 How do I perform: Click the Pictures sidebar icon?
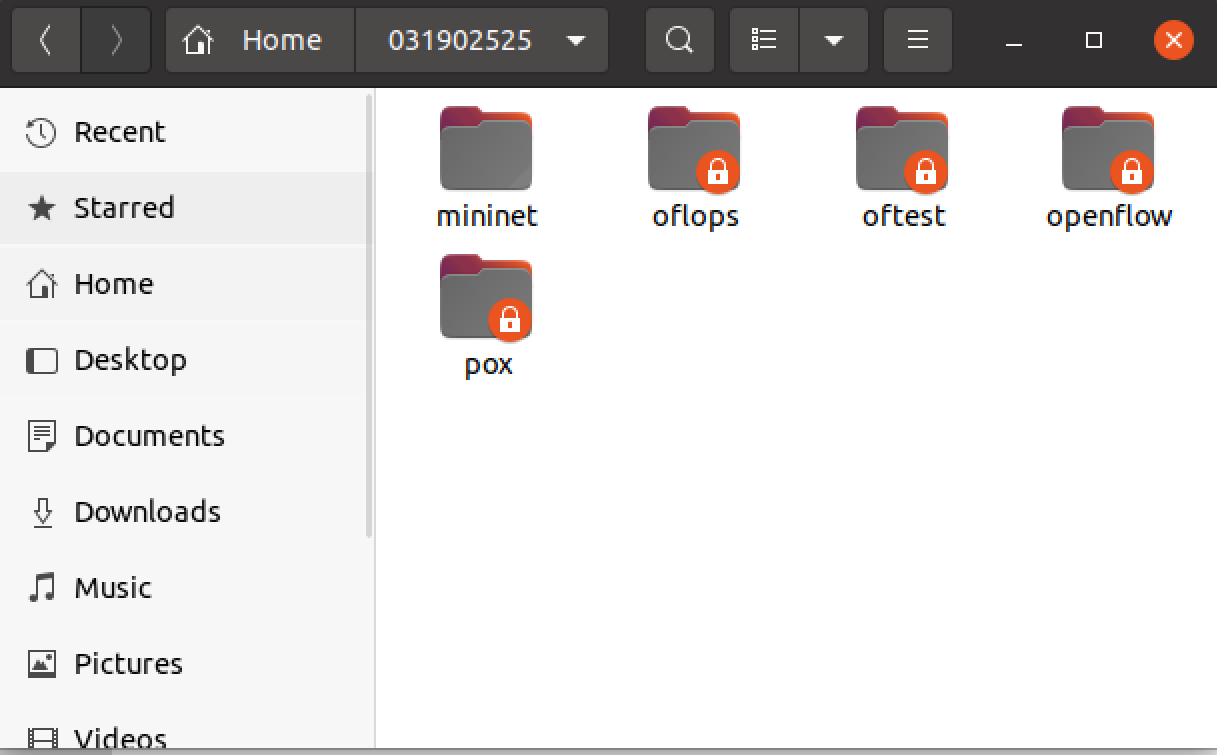click(x=42, y=663)
